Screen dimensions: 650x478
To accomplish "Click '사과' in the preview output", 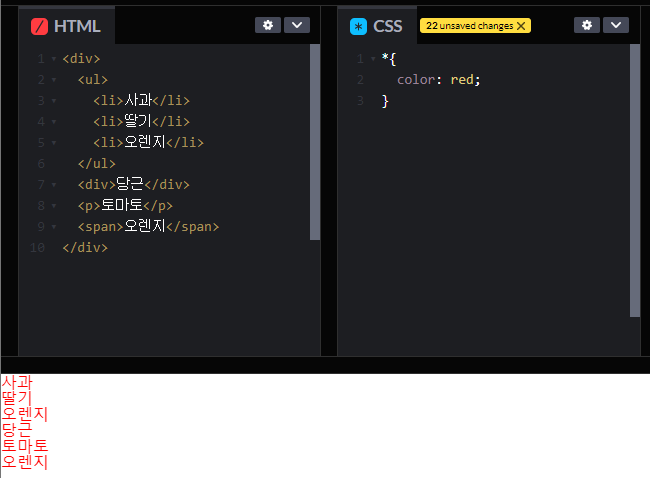I will (17, 382).
